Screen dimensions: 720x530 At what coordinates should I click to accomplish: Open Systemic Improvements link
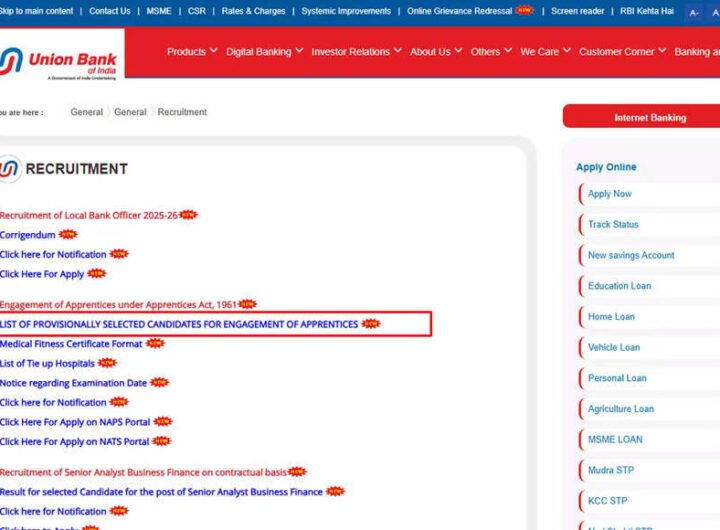[x=346, y=11]
